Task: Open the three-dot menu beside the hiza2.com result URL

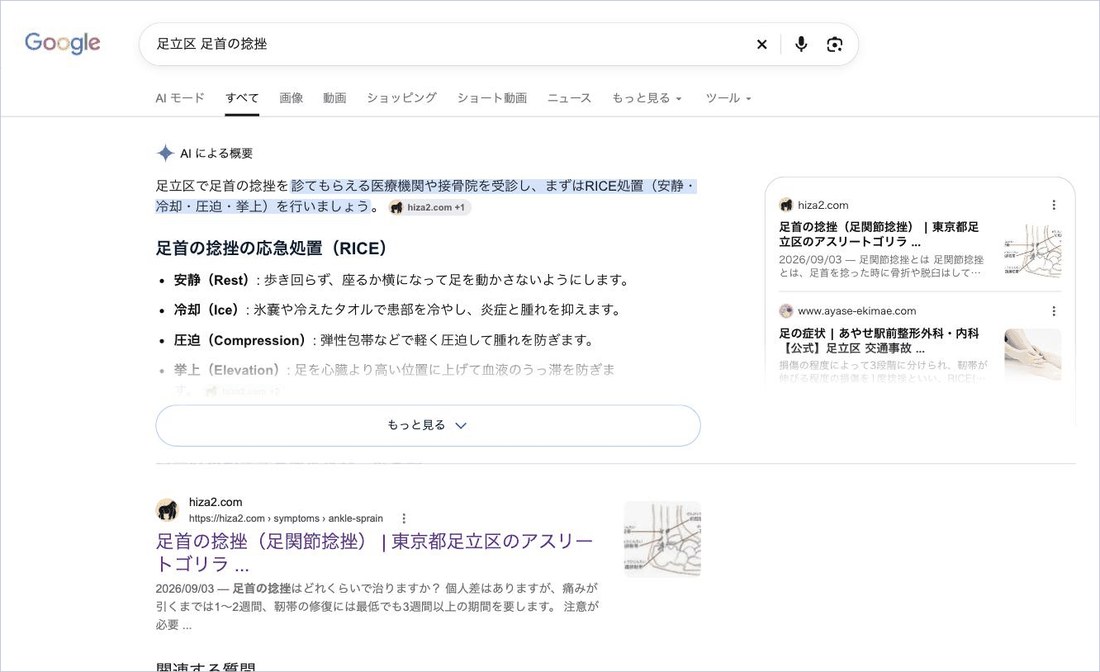Action: point(403,518)
